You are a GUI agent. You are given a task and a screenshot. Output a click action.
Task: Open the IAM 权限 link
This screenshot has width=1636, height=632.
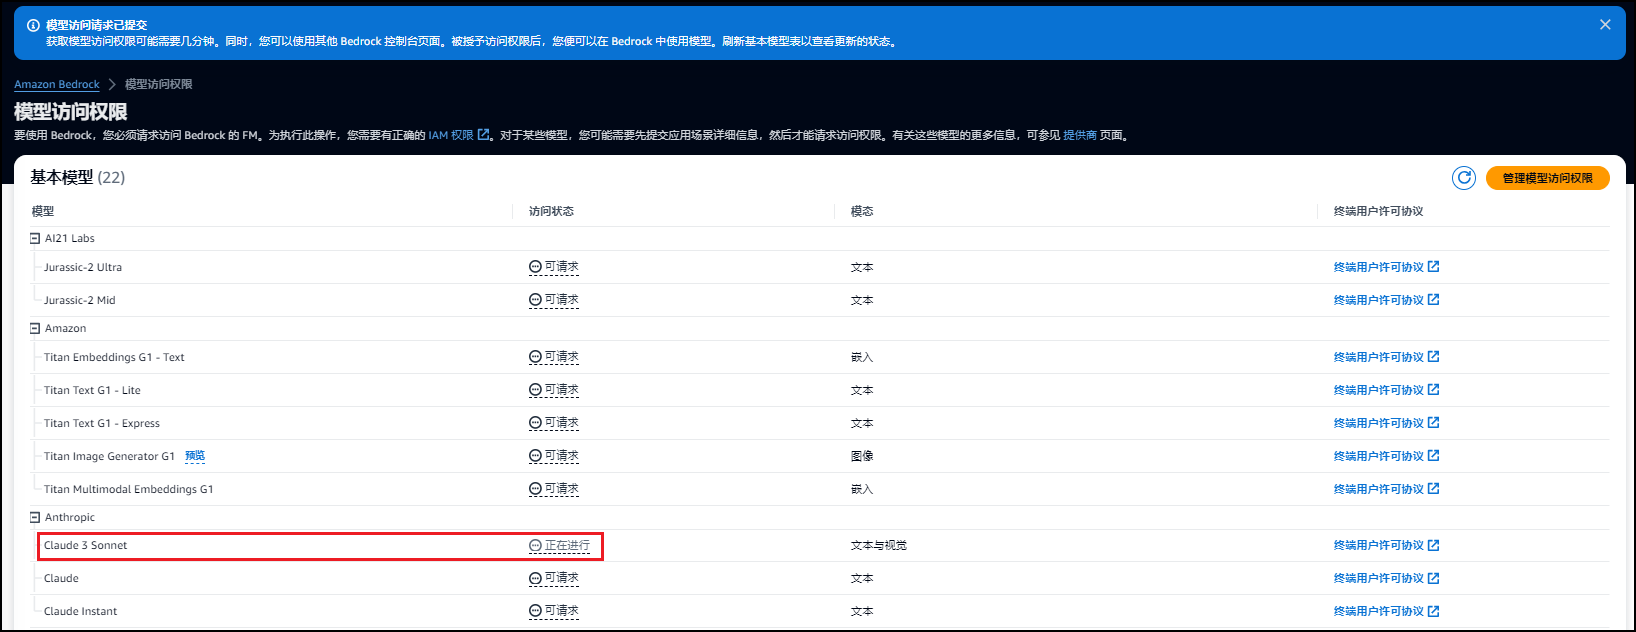459,135
